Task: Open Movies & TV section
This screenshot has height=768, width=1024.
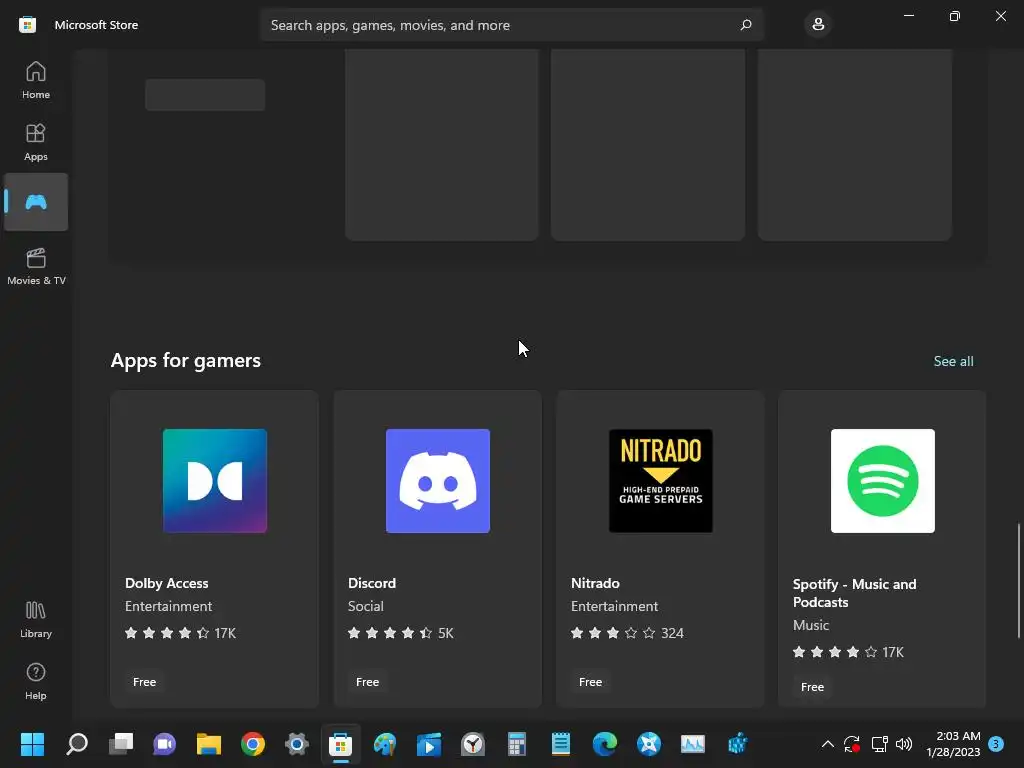Action: click(x=36, y=266)
